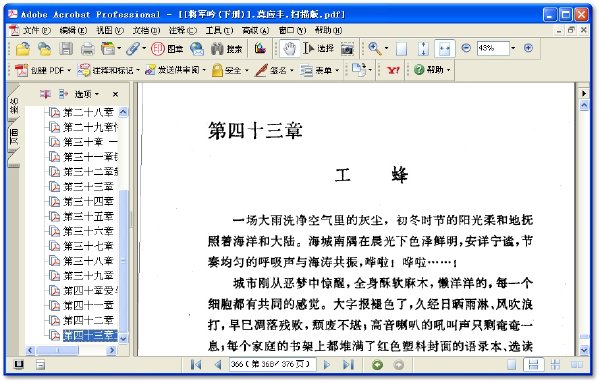The width and height of the screenshot is (600, 383).
Task: Click the 43% zoom level field
Action: [493, 48]
